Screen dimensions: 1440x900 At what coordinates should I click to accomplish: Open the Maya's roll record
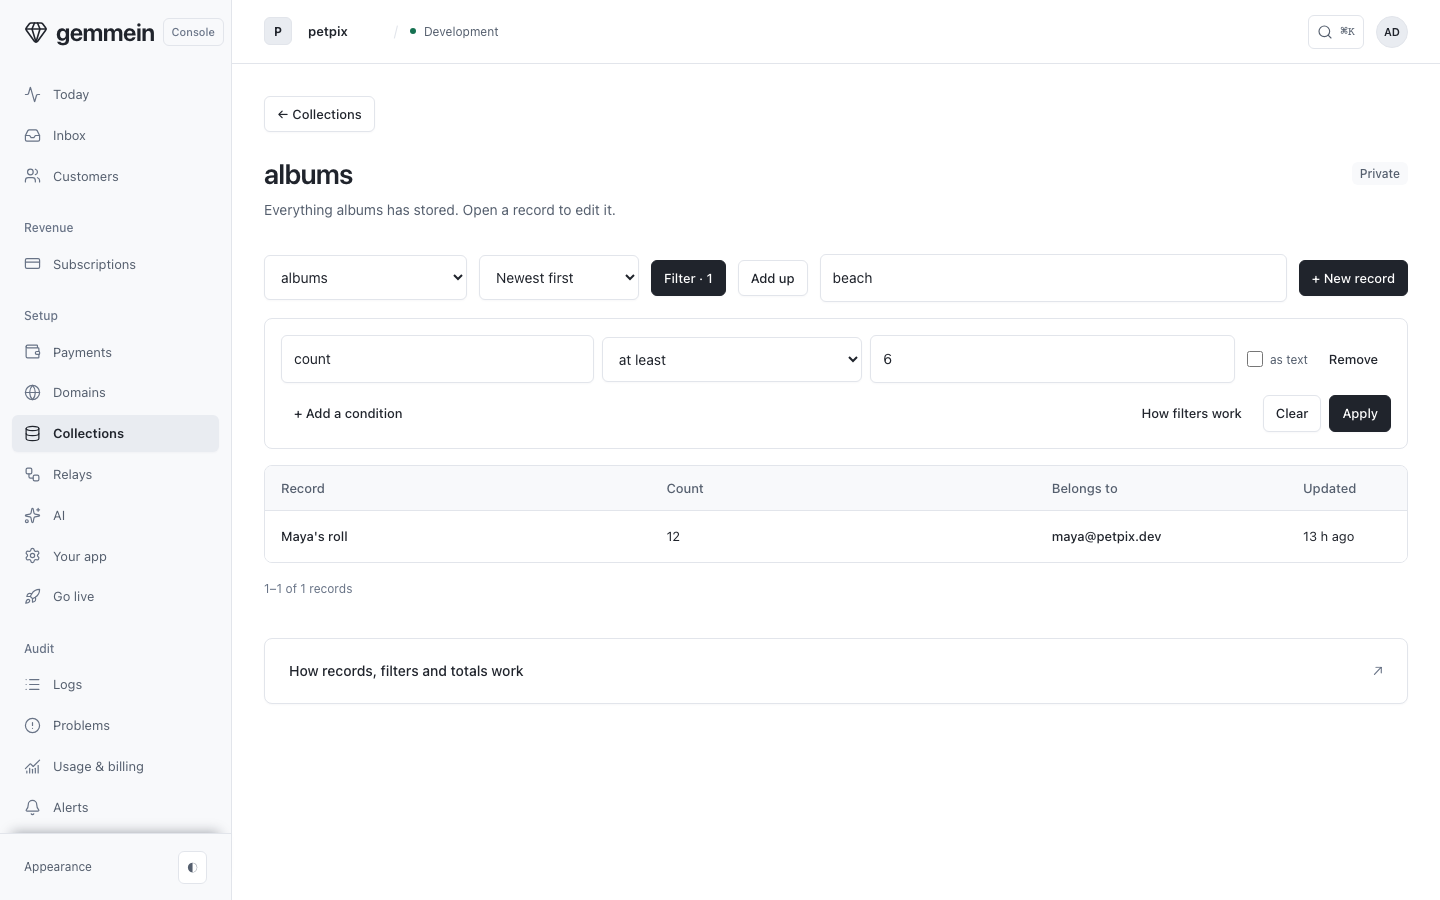[314, 536]
